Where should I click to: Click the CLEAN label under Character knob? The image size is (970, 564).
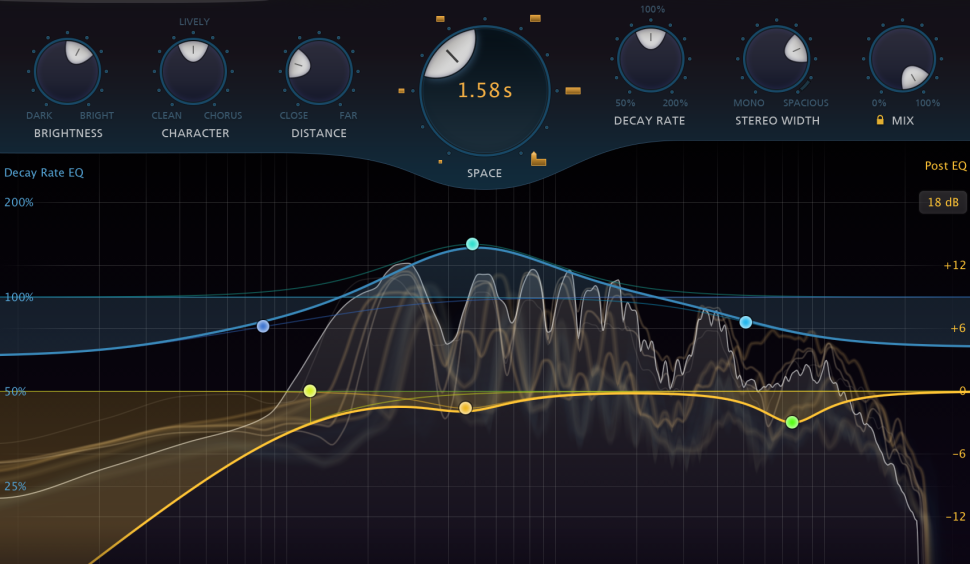(x=166, y=116)
